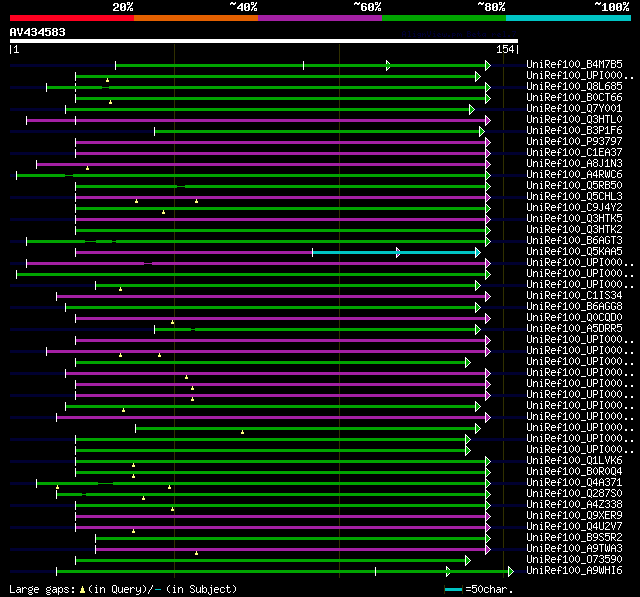Click the red 20% identity legend segment
This screenshot has width=640, height=597.
pos(72,18)
